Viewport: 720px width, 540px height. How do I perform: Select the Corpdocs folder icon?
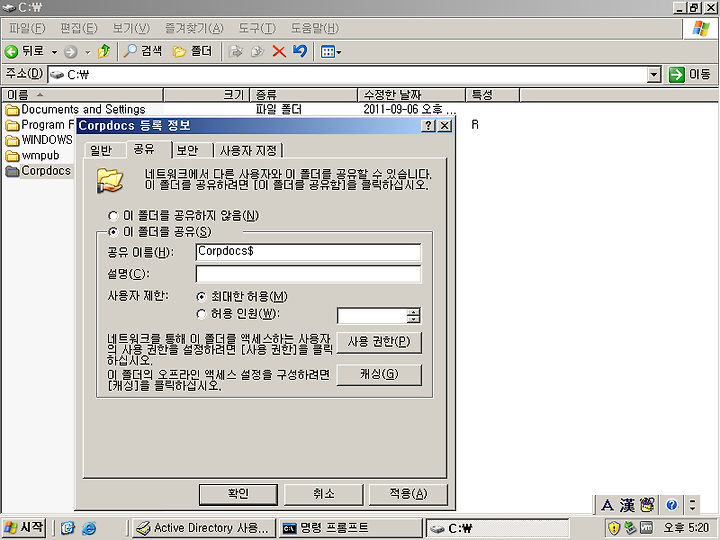(x=12, y=171)
